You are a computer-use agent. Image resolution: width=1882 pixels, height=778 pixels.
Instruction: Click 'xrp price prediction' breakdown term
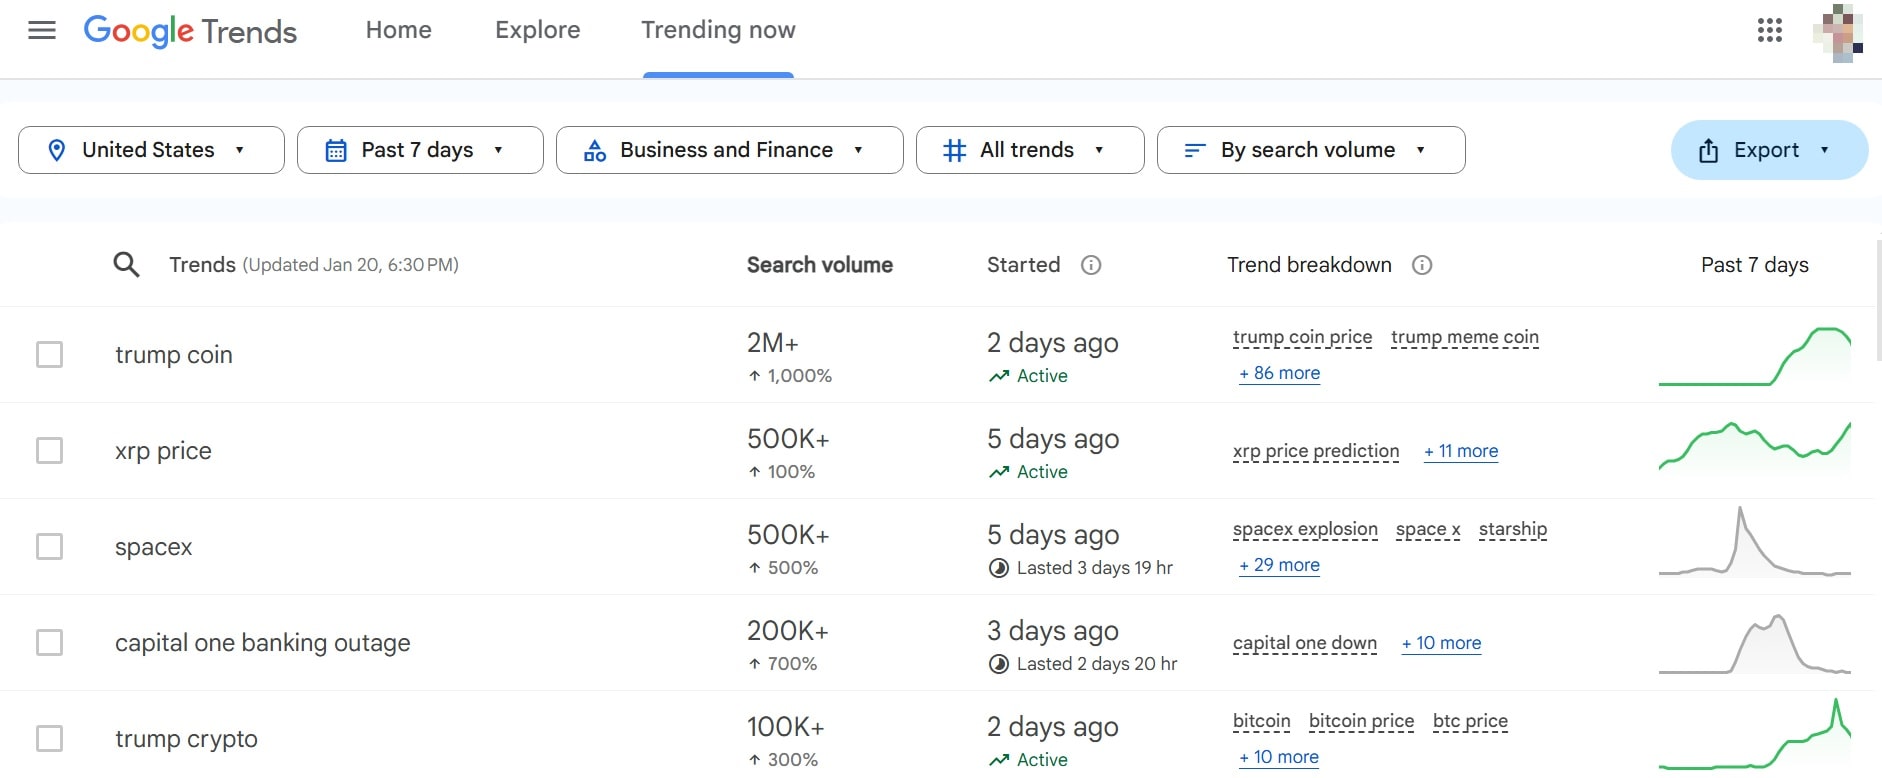tap(1316, 451)
